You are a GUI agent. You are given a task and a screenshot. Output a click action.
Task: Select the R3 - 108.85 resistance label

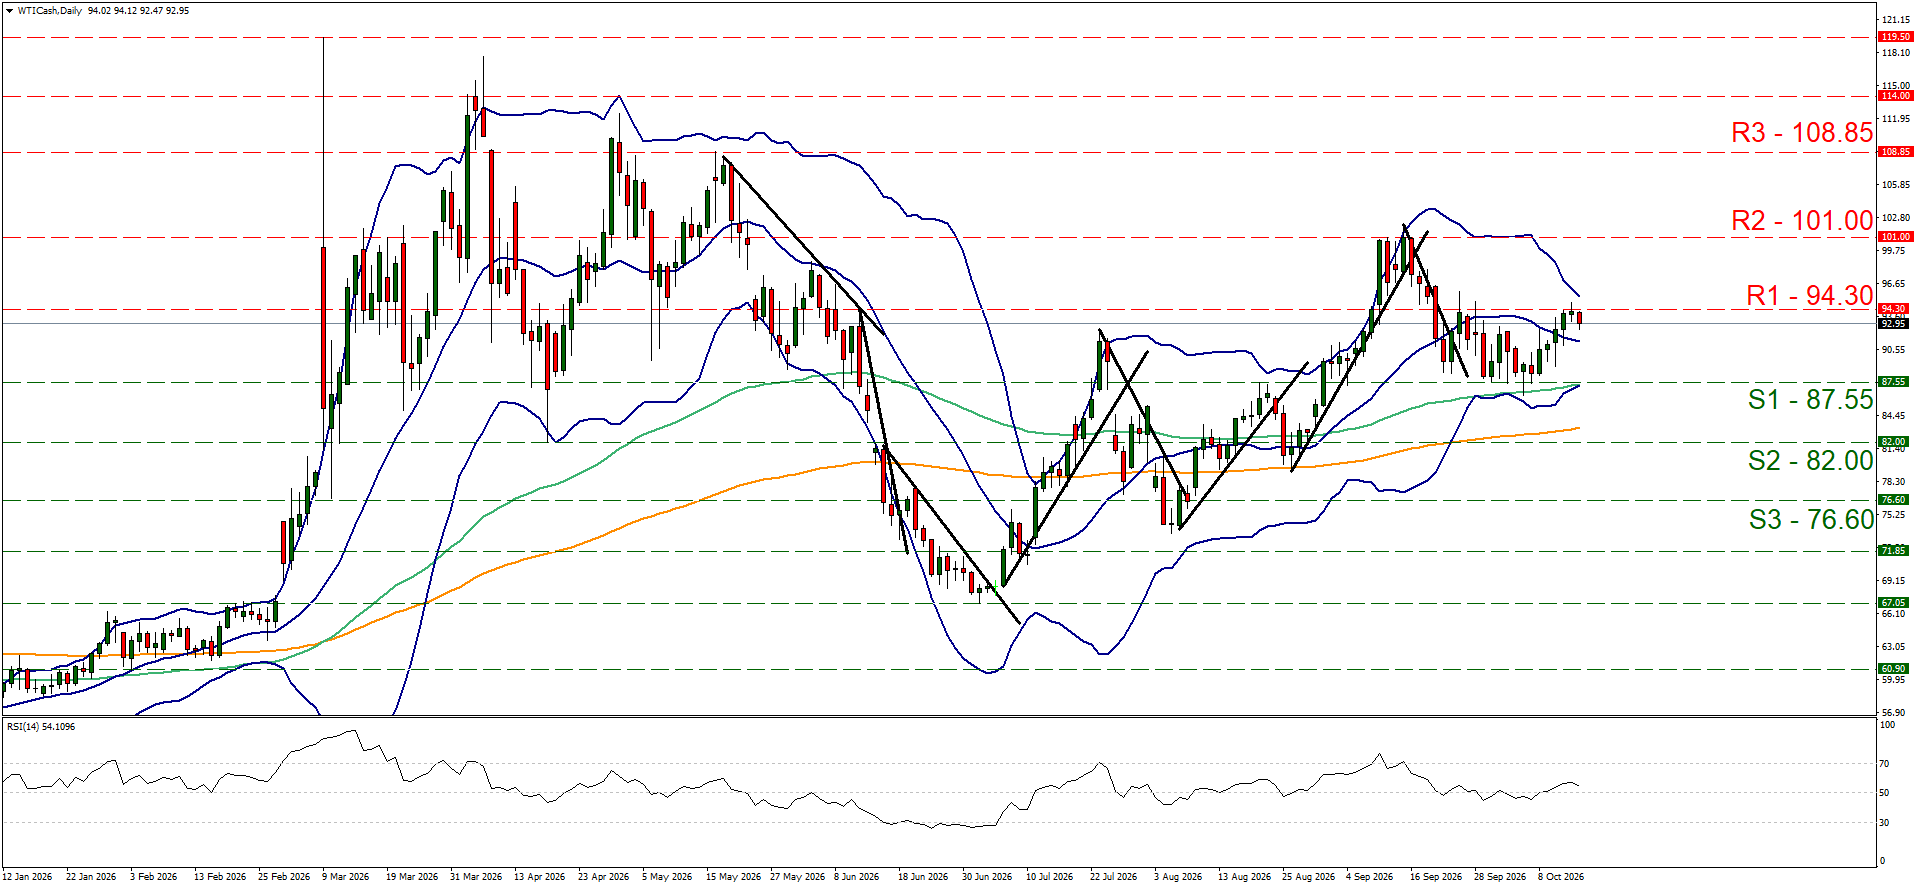coord(1801,133)
